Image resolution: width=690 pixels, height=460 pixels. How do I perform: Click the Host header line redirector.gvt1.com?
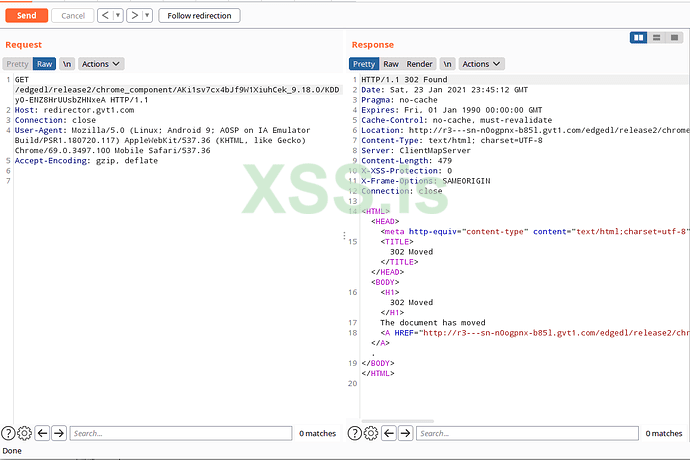(74, 110)
